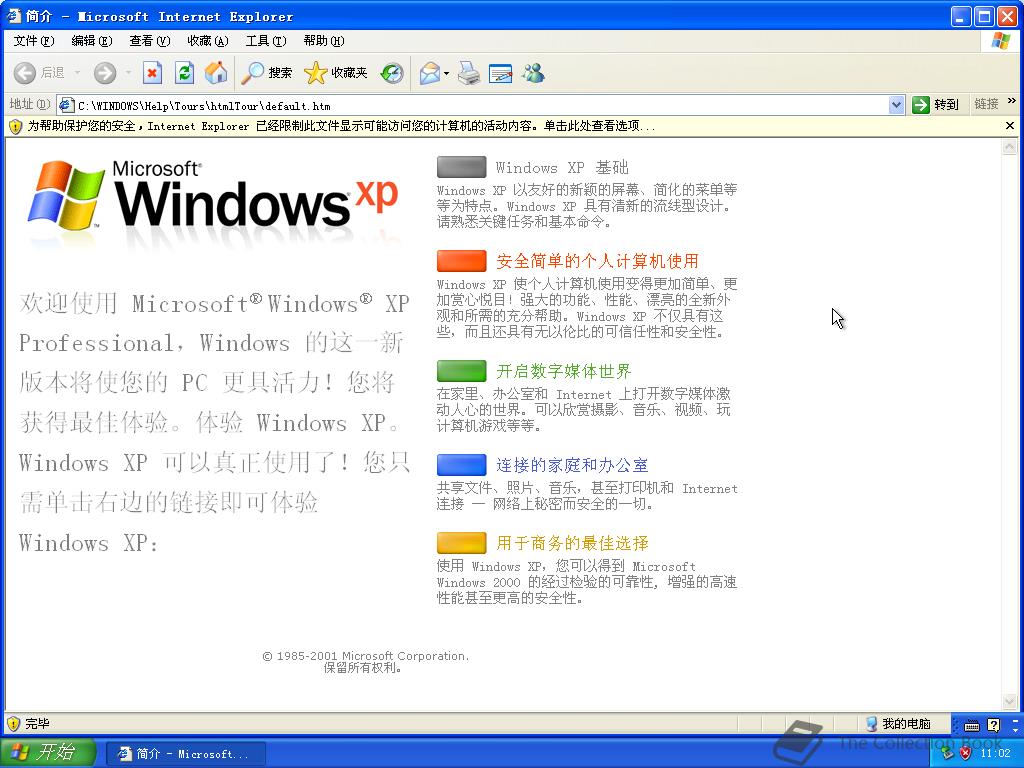1024x768 pixels.
Task: Close the yellow information bar
Action: coord(1010,125)
